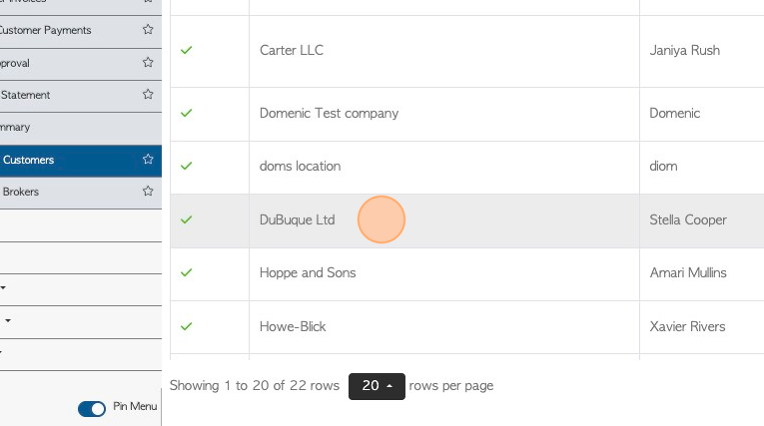Click checkmark for Domenic Test company
This screenshot has width=764, height=426.
click(x=186, y=113)
